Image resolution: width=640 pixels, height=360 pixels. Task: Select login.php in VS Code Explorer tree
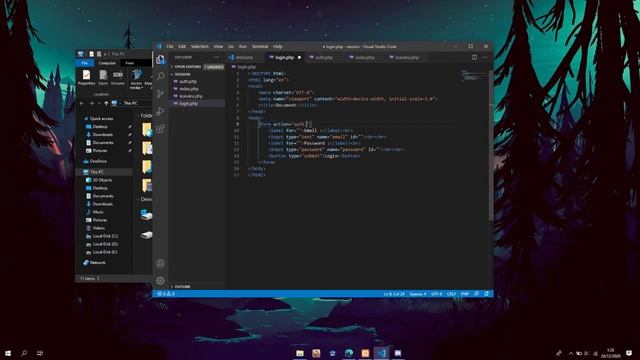coord(198,104)
